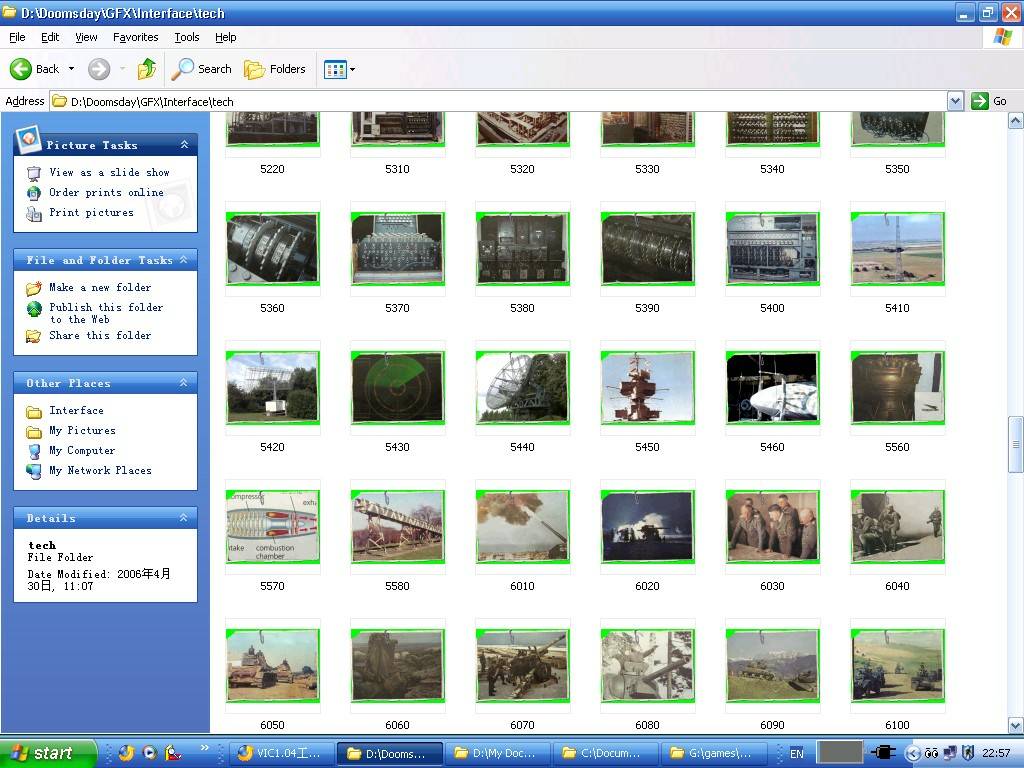
Task: Click the Order prints online icon
Action: tap(34, 193)
